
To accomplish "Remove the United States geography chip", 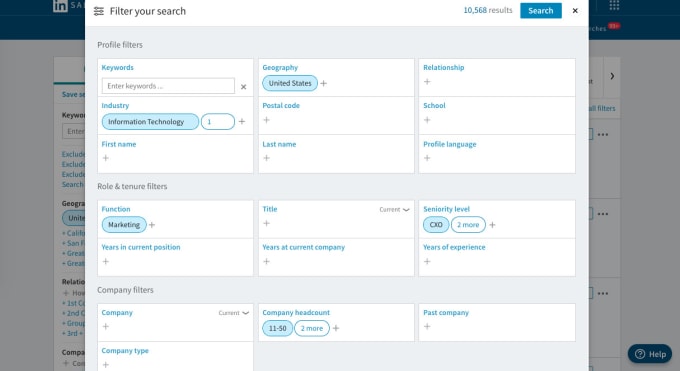I will tap(290, 83).
